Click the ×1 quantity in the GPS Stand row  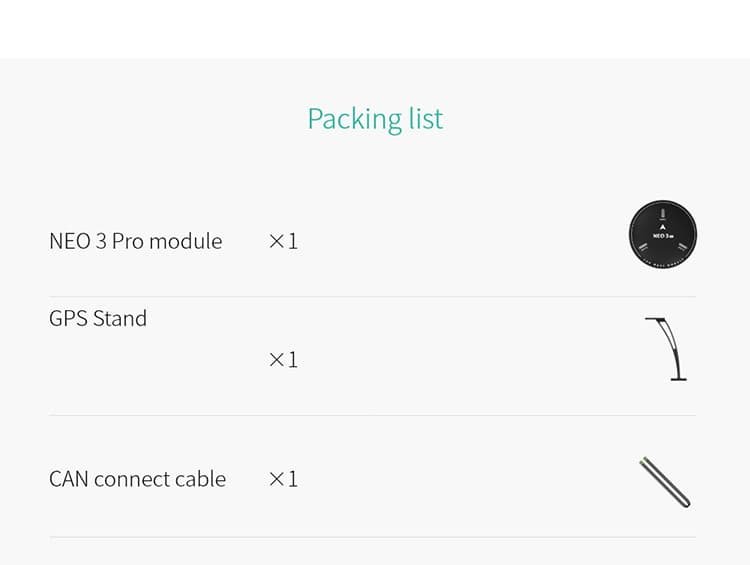click(x=284, y=360)
